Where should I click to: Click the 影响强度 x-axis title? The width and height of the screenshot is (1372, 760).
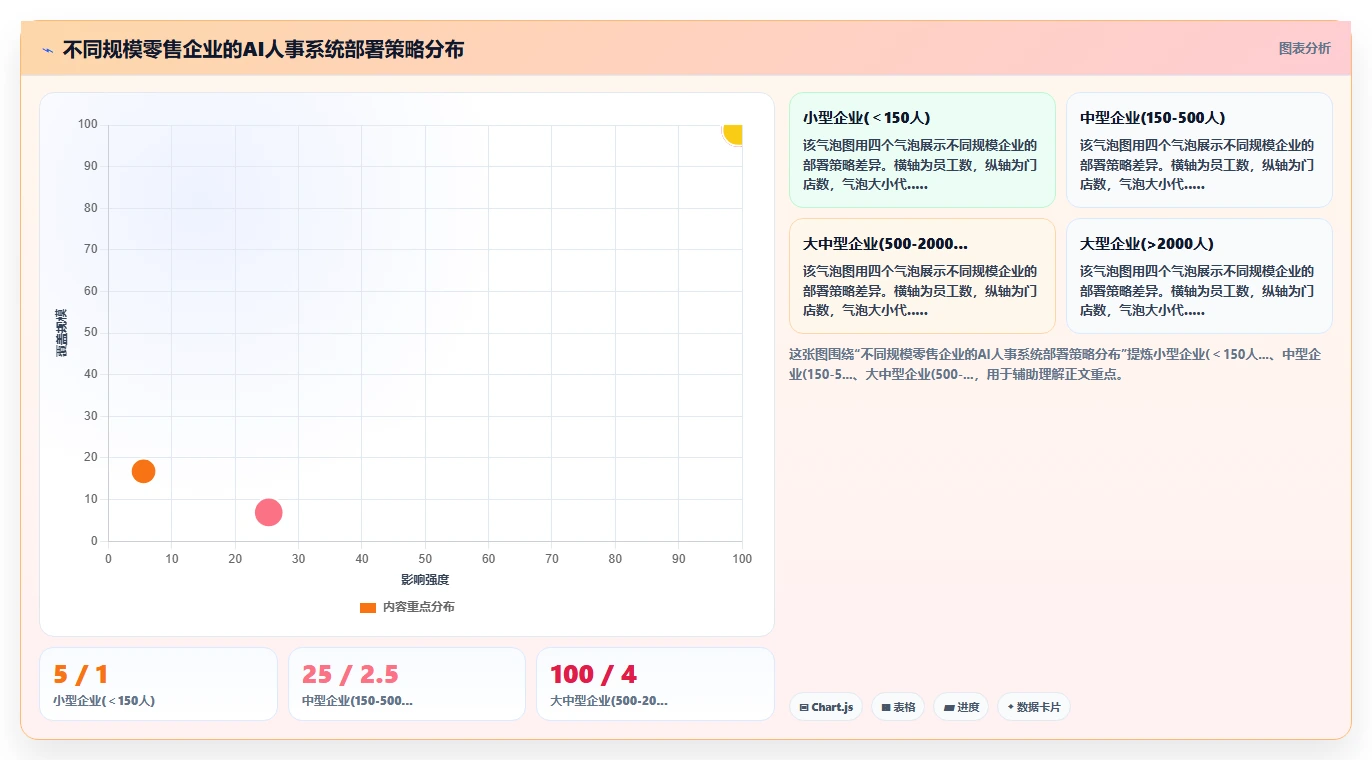pyautogui.click(x=425, y=580)
